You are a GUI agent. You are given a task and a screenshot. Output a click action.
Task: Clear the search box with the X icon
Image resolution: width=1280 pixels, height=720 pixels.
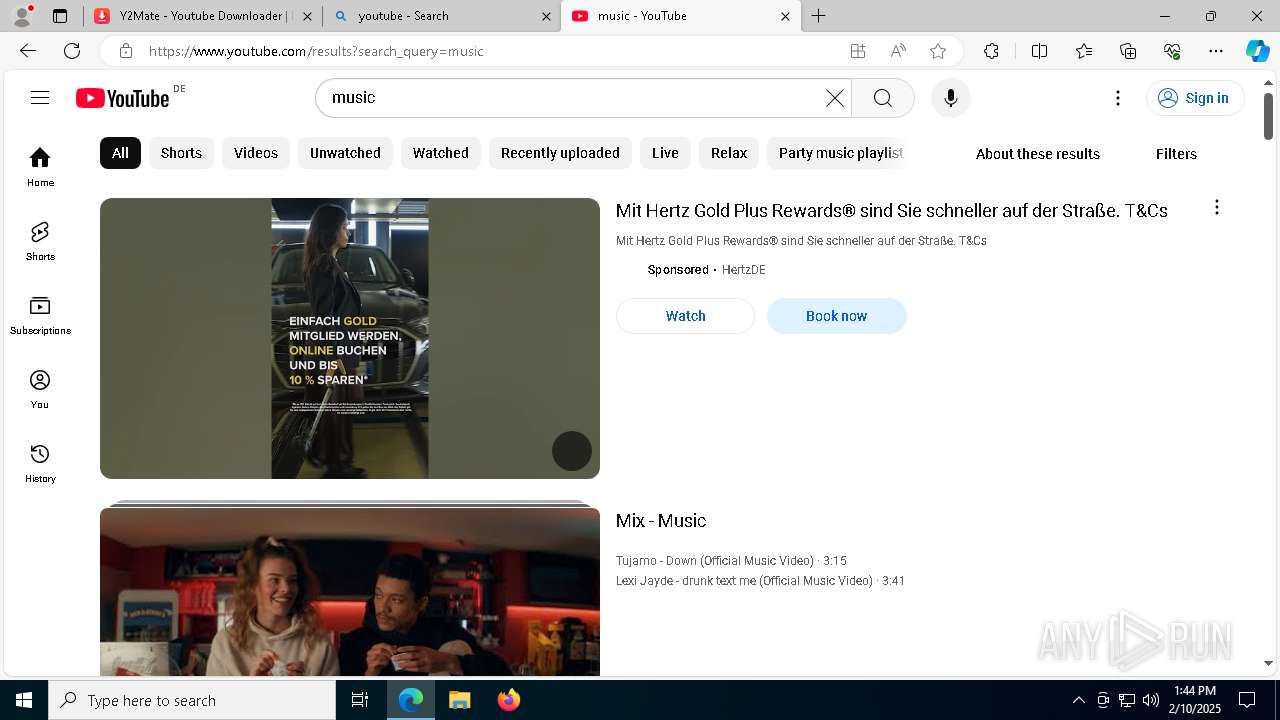pyautogui.click(x=835, y=98)
